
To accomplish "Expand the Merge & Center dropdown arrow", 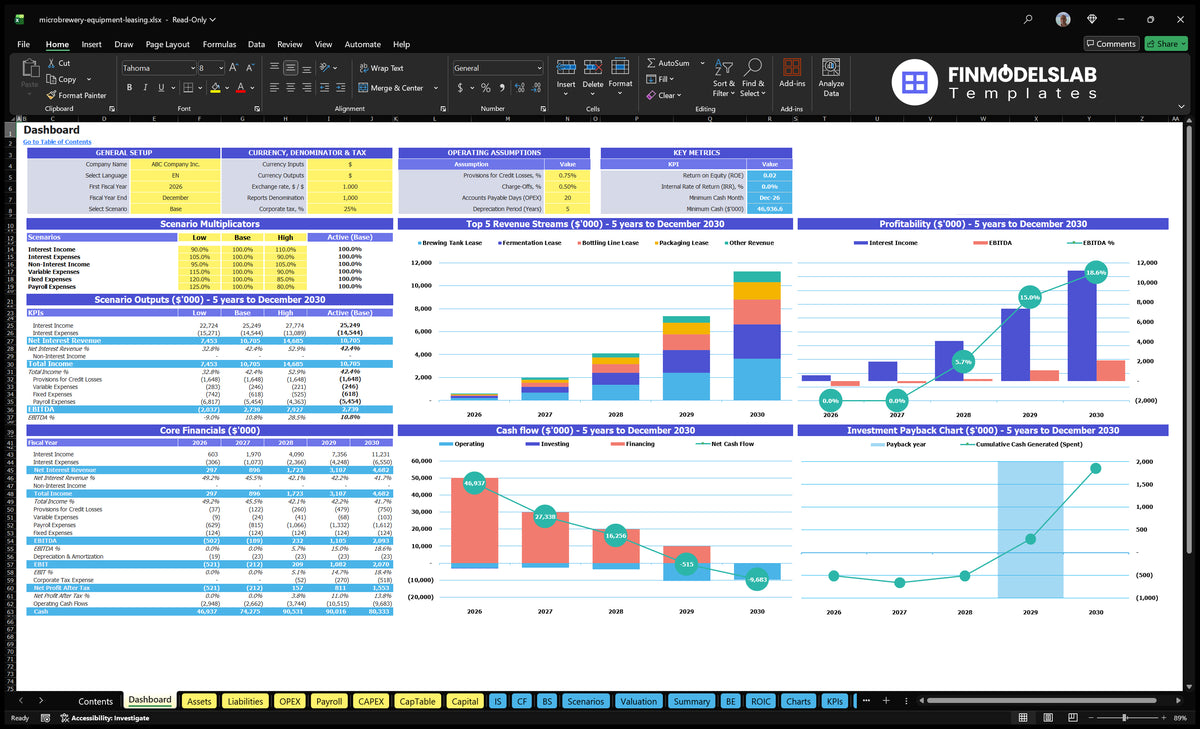I will tap(435, 88).
